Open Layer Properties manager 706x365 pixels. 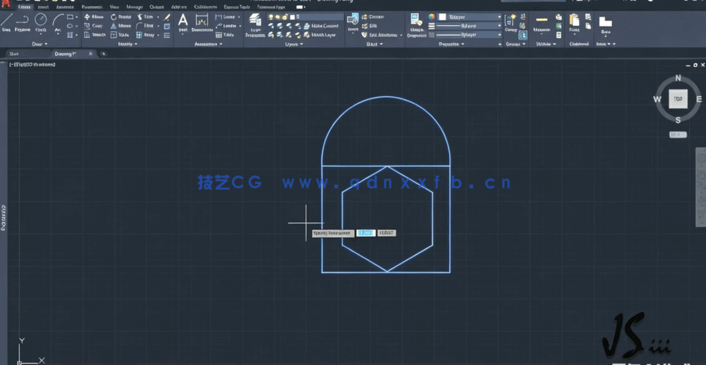coord(255,25)
